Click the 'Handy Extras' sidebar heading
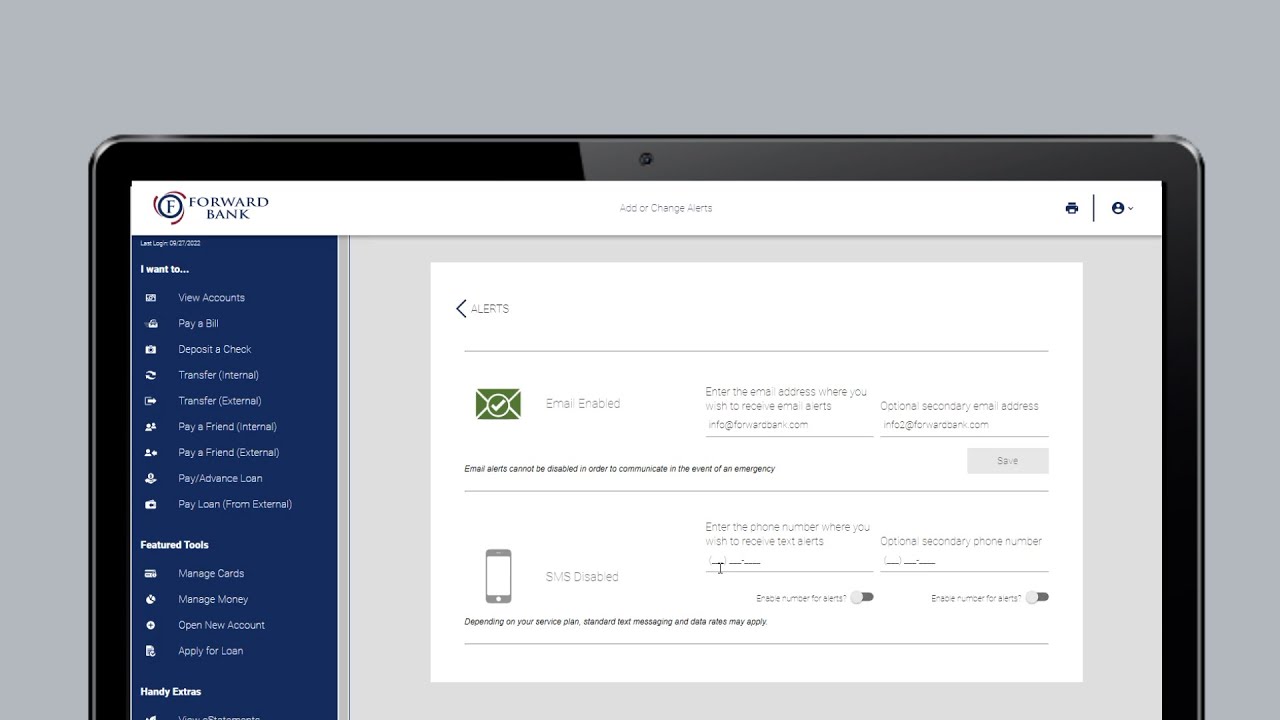This screenshot has width=1280, height=720. coord(171,692)
